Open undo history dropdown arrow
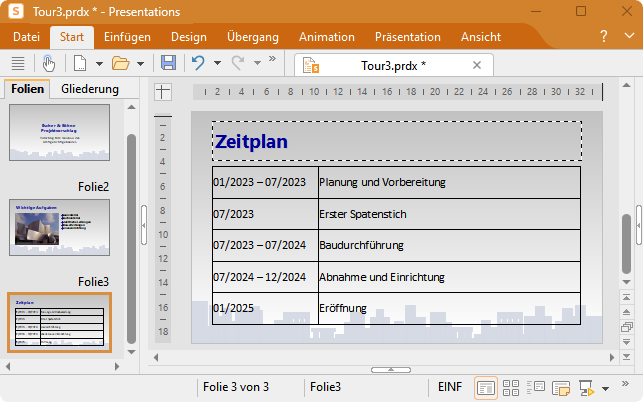 pos(217,63)
